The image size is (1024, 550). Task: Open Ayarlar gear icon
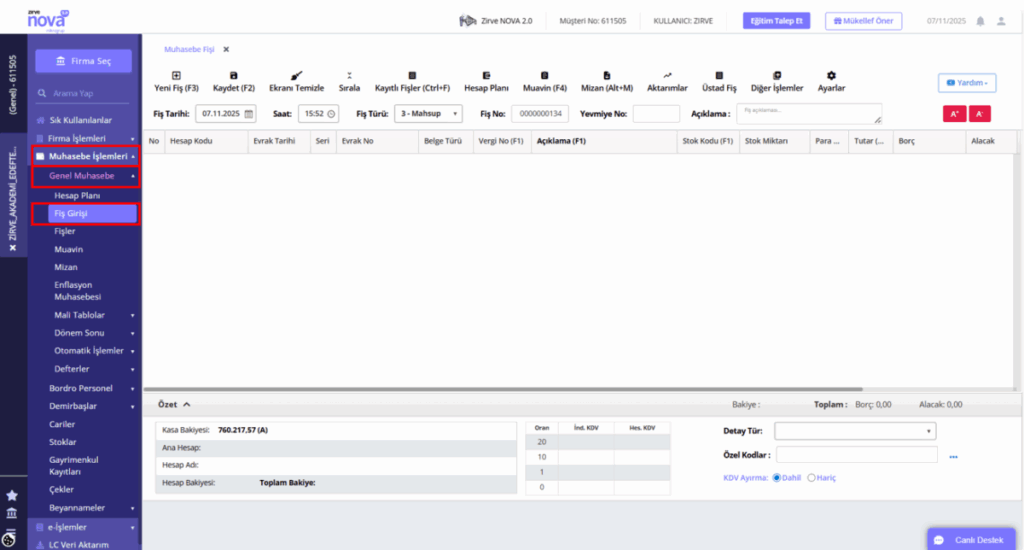(x=831, y=76)
